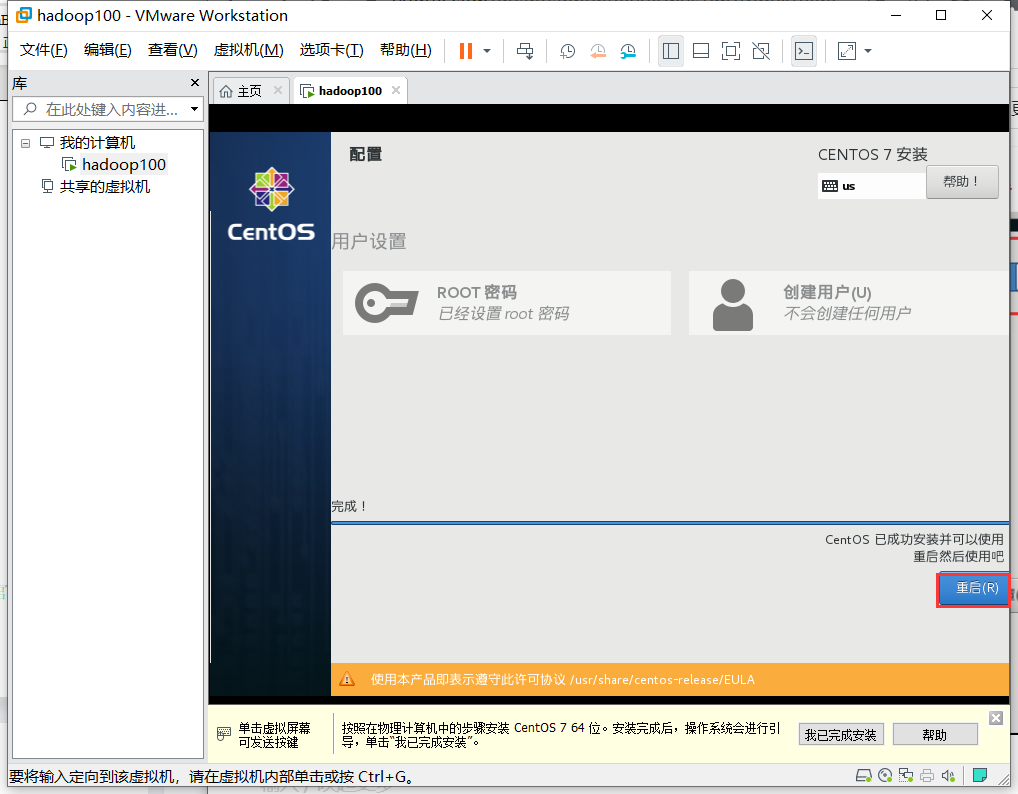Toggle the console view button
1018x794 pixels.
[804, 51]
